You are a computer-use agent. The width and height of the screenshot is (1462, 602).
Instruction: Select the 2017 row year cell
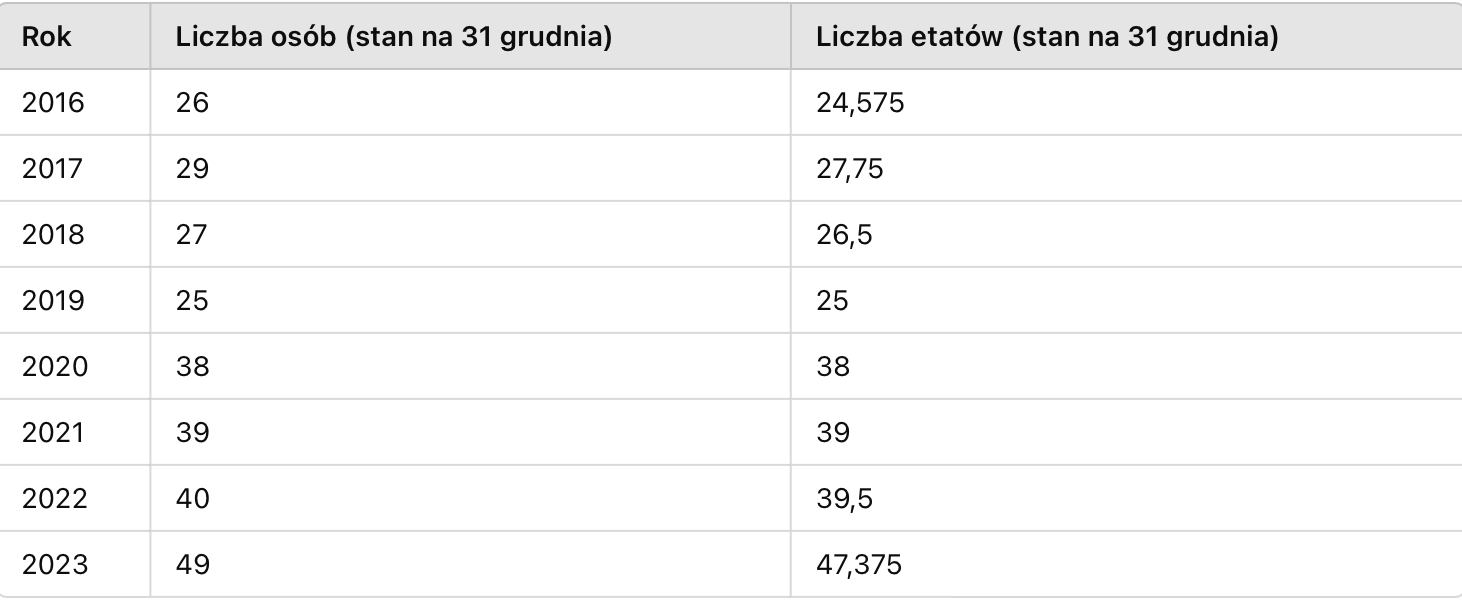pyautogui.click(x=75, y=168)
